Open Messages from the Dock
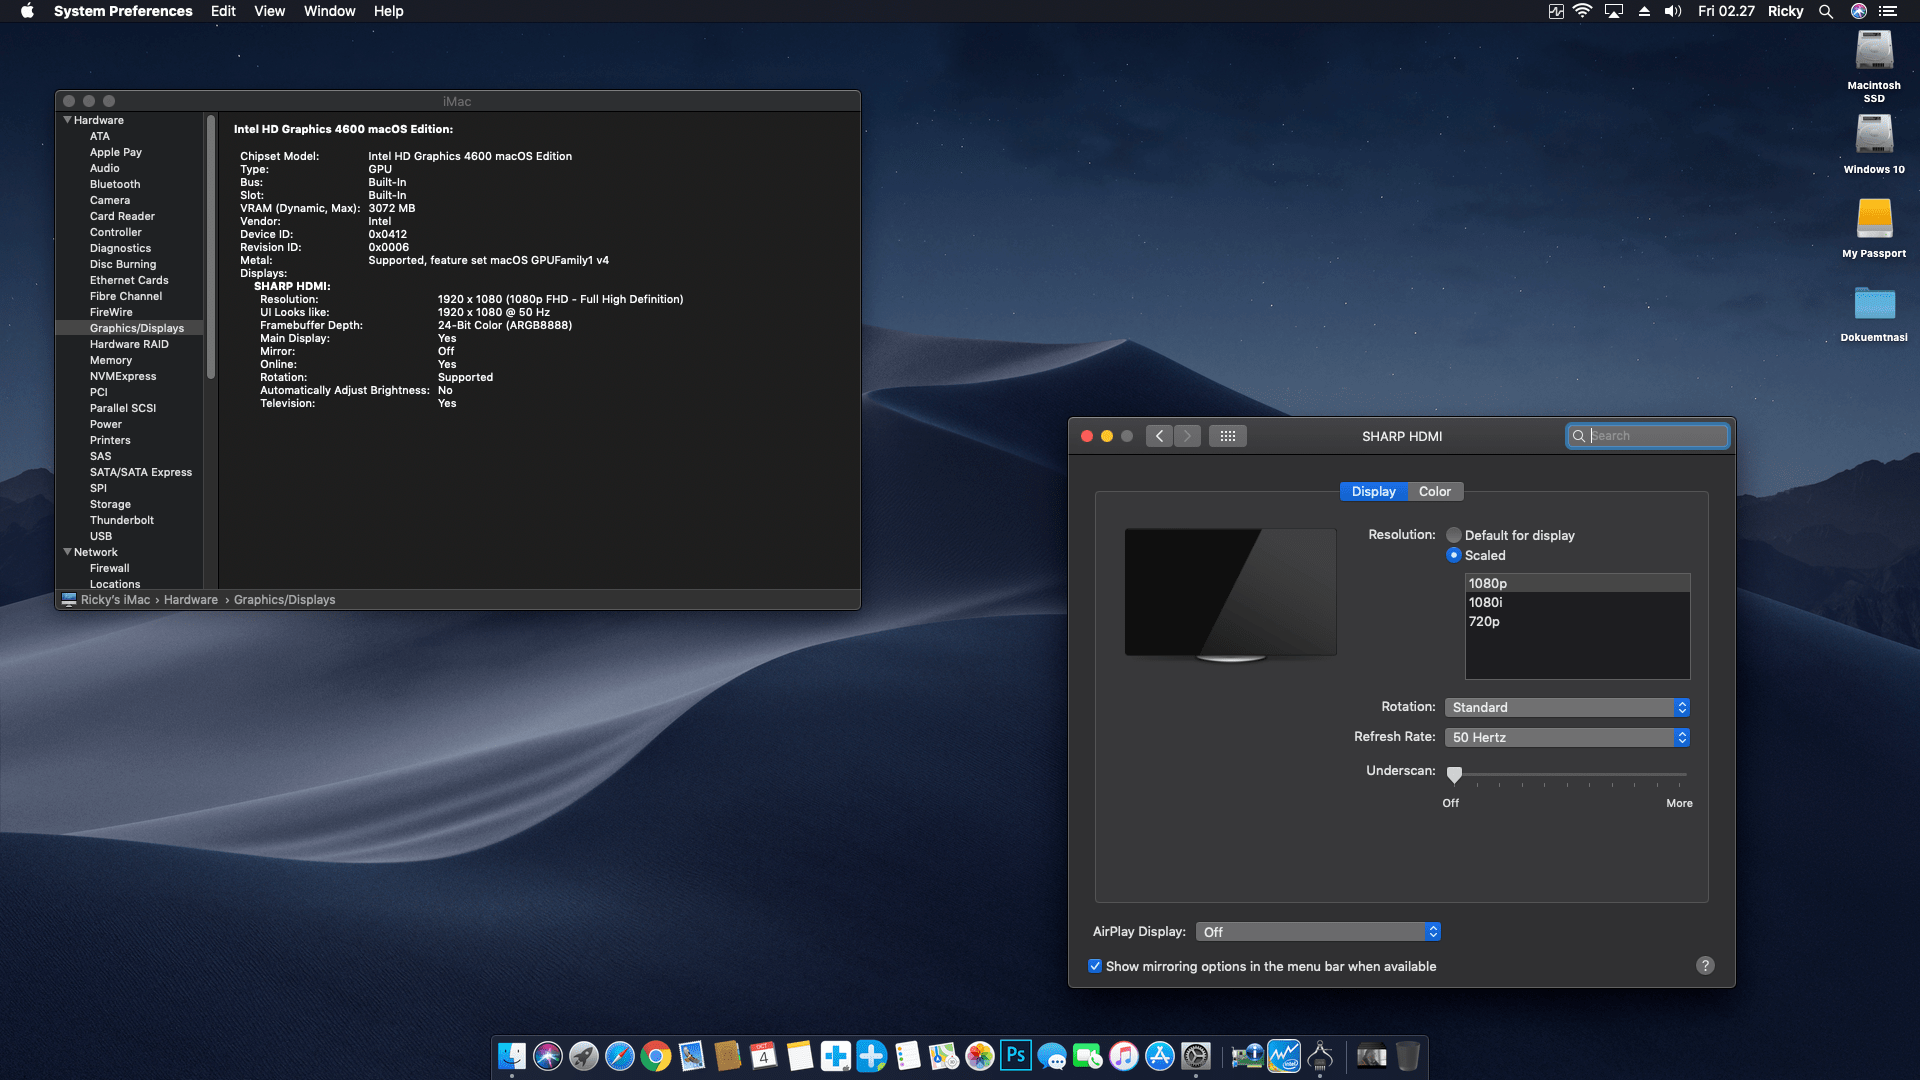This screenshot has width=1920, height=1080. (x=1052, y=1056)
